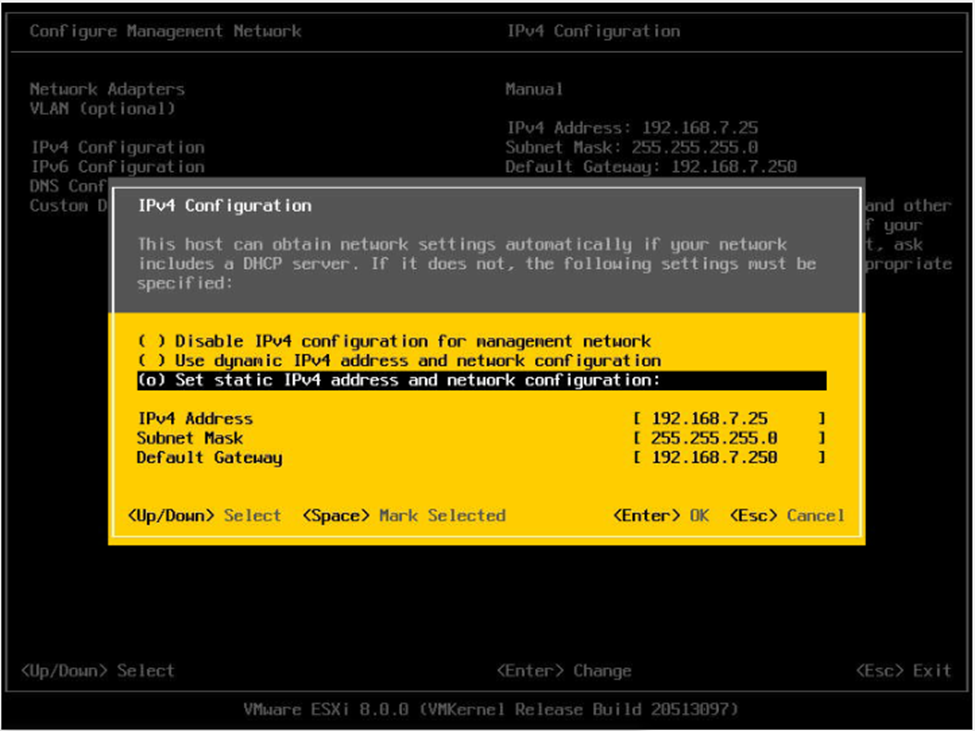Select IPv6 Configuration in left menu
Screen dimensions: 975x731
click(118, 167)
